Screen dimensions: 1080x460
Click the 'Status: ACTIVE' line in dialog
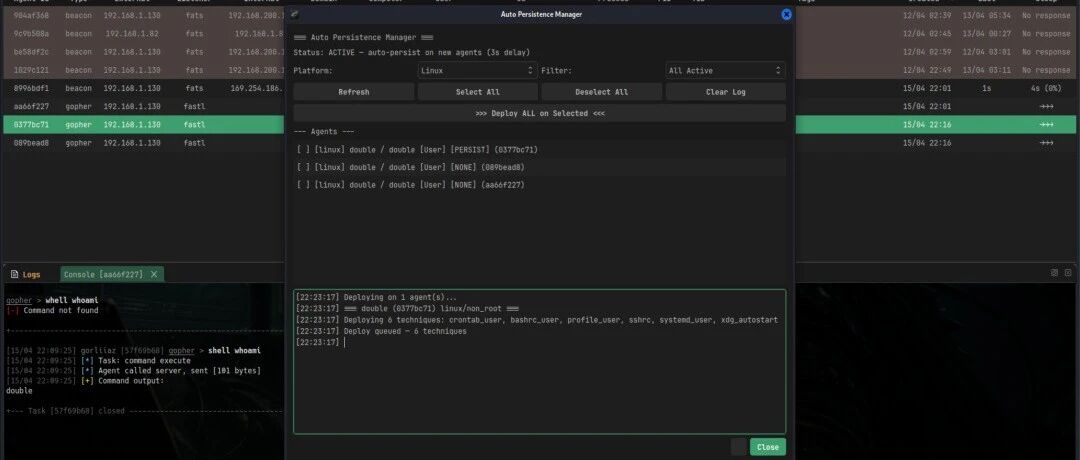pyautogui.click(x=412, y=52)
